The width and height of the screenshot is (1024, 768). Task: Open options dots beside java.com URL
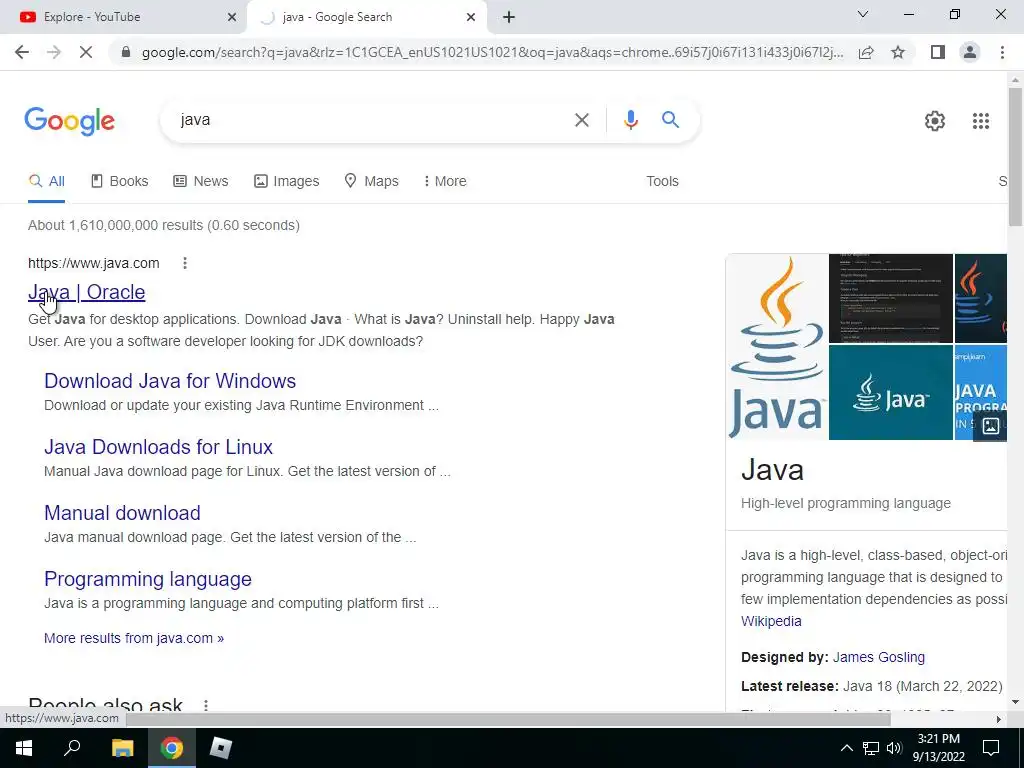[185, 263]
